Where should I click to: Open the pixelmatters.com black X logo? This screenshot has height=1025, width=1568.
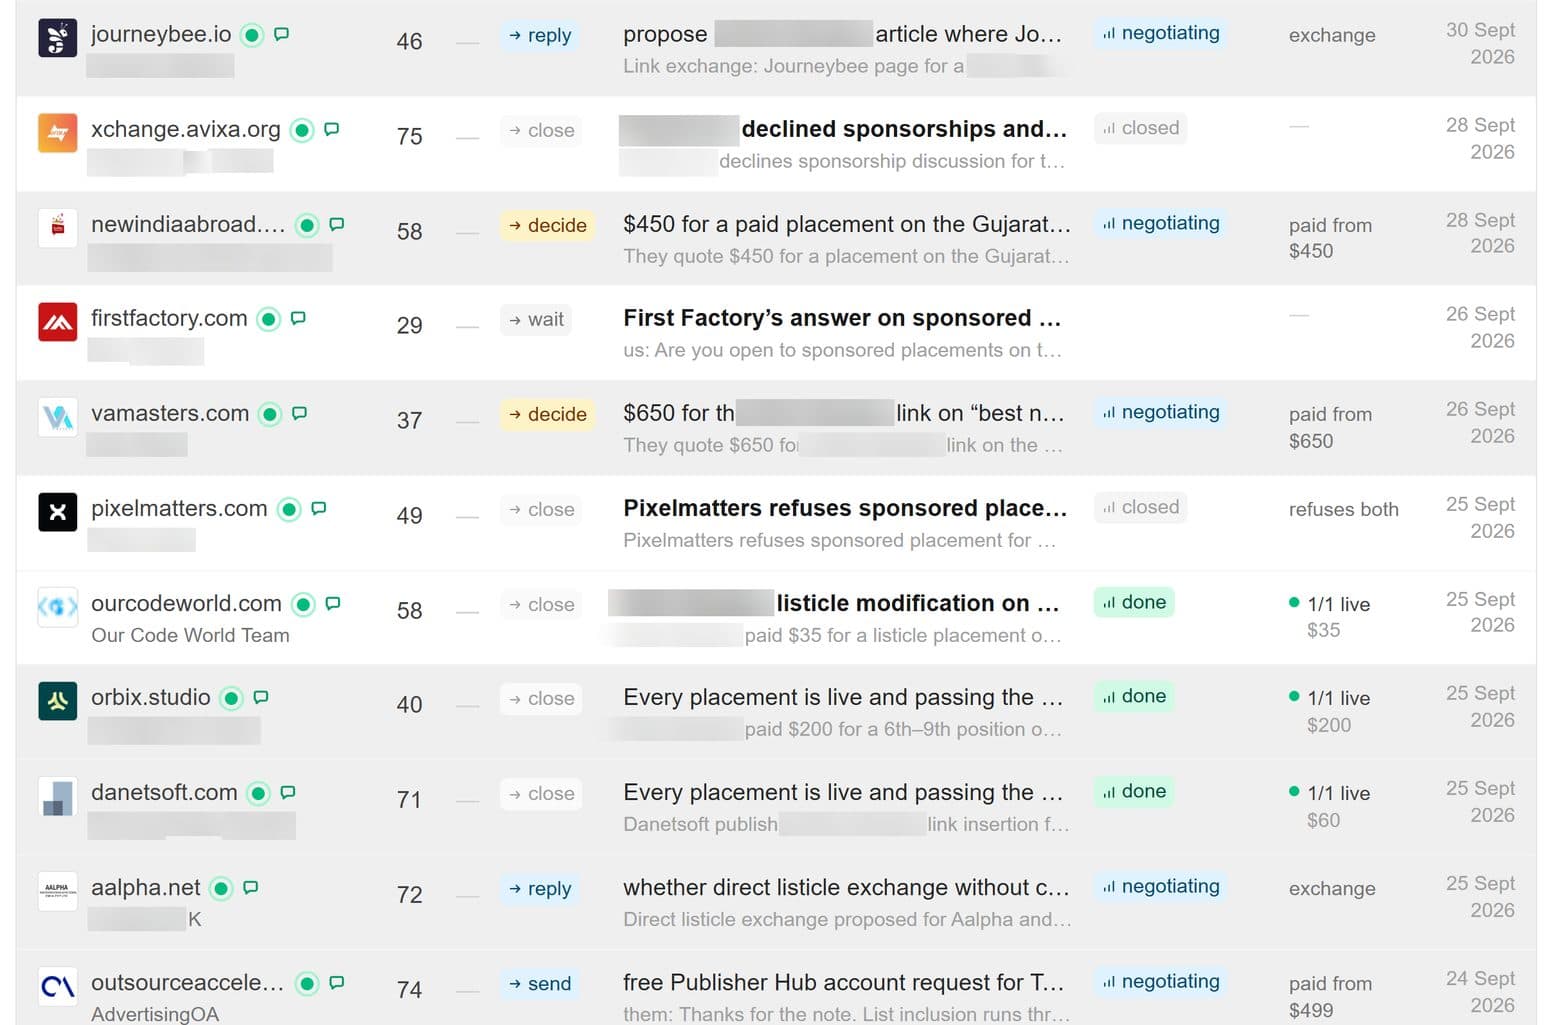(x=57, y=512)
